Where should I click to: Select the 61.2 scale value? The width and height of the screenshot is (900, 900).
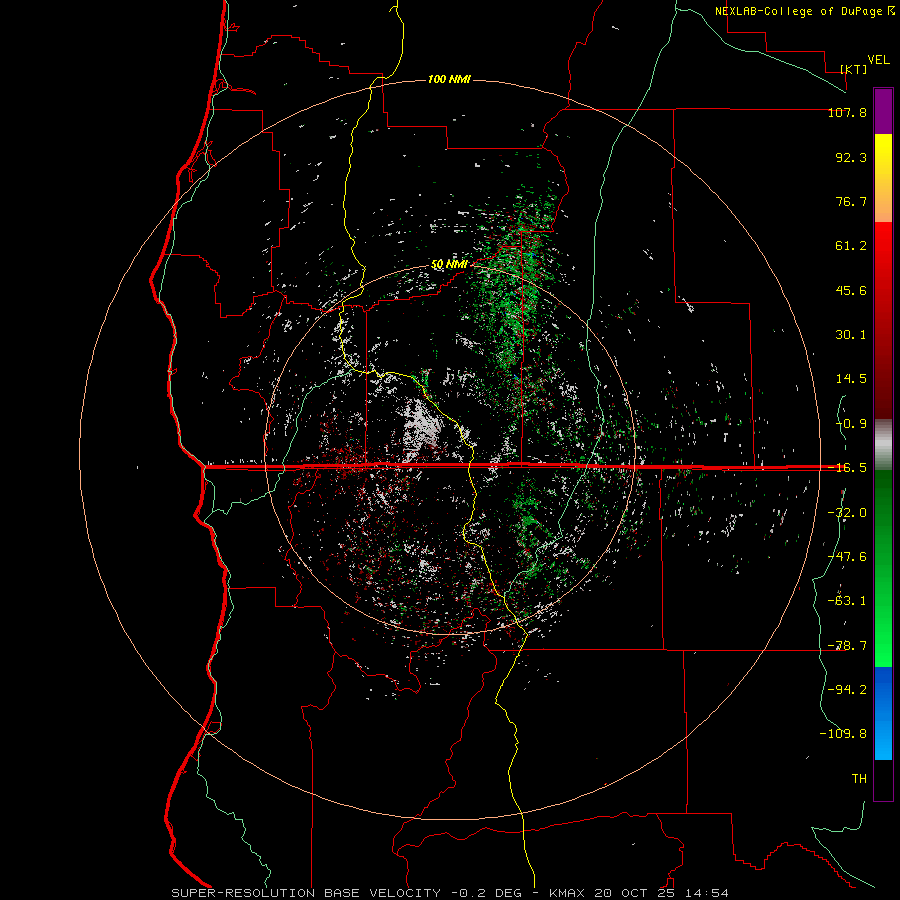pos(851,246)
